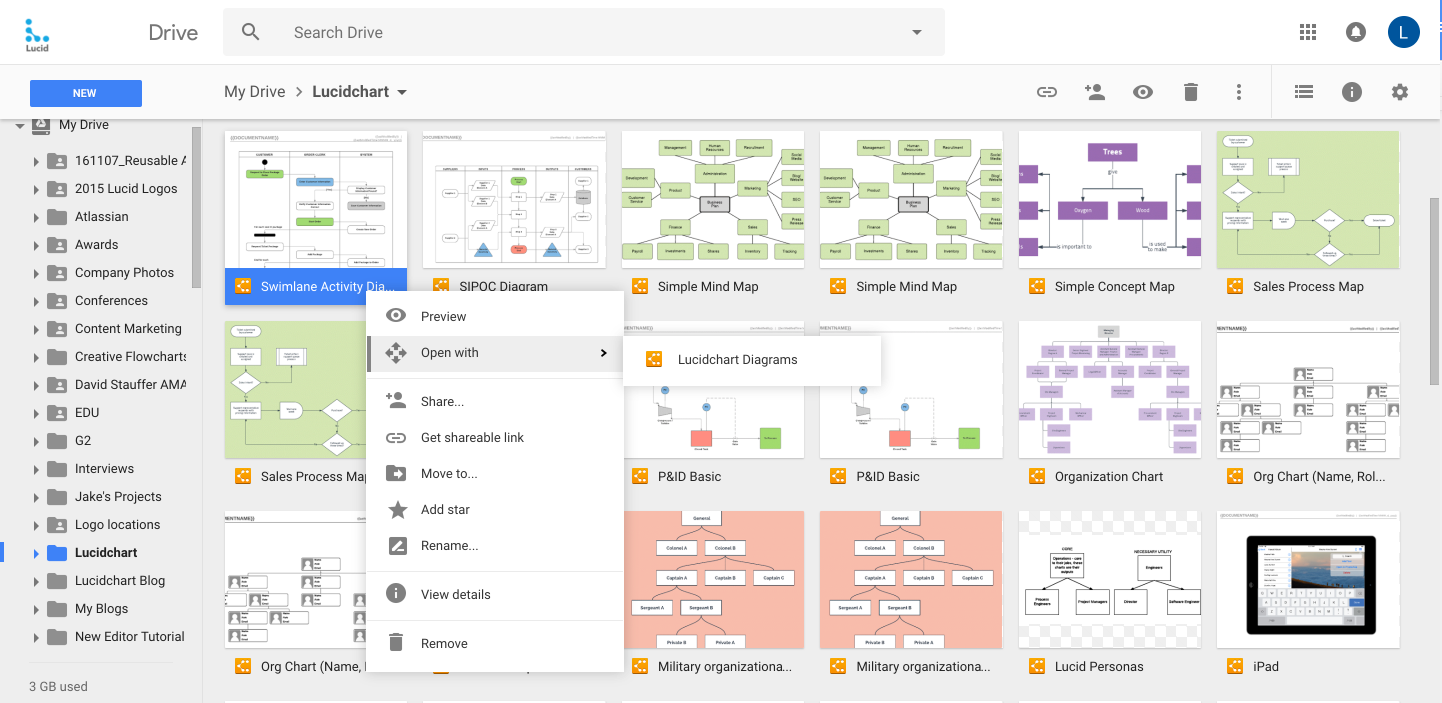
Task: Open the More actions vertical dots icon
Action: [x=1239, y=91]
